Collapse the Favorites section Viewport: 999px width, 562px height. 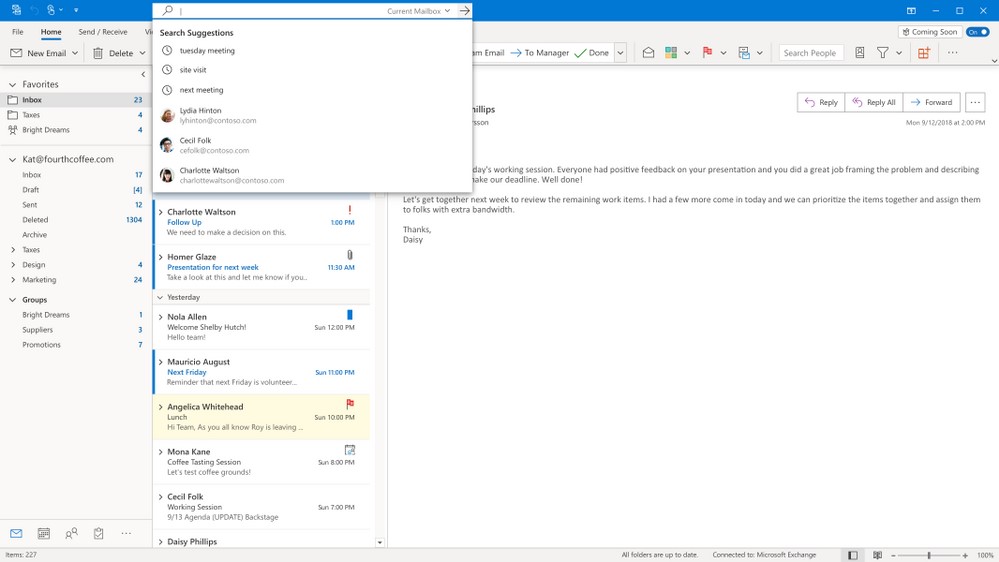click(12, 84)
